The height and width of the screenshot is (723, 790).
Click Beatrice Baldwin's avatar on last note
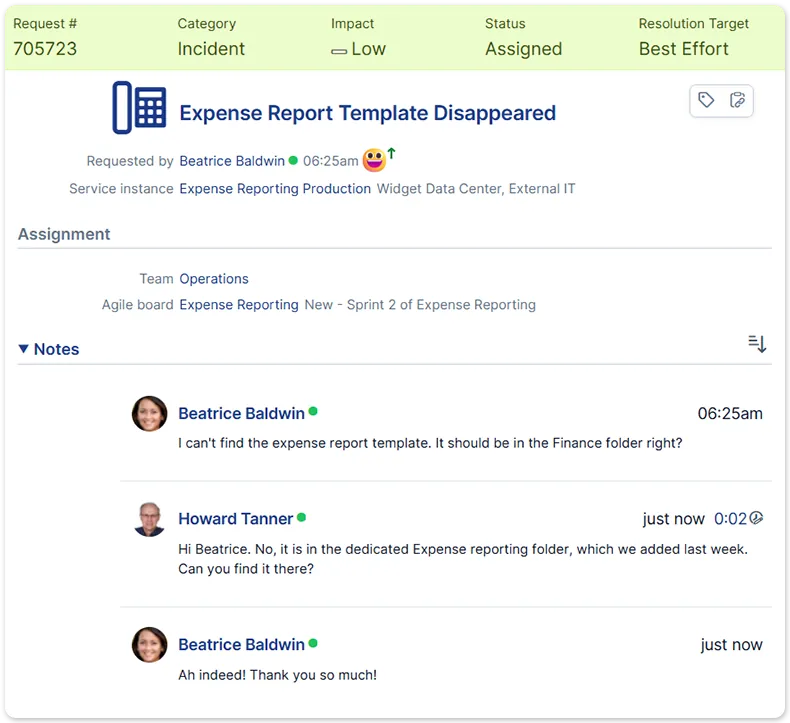pyautogui.click(x=150, y=644)
